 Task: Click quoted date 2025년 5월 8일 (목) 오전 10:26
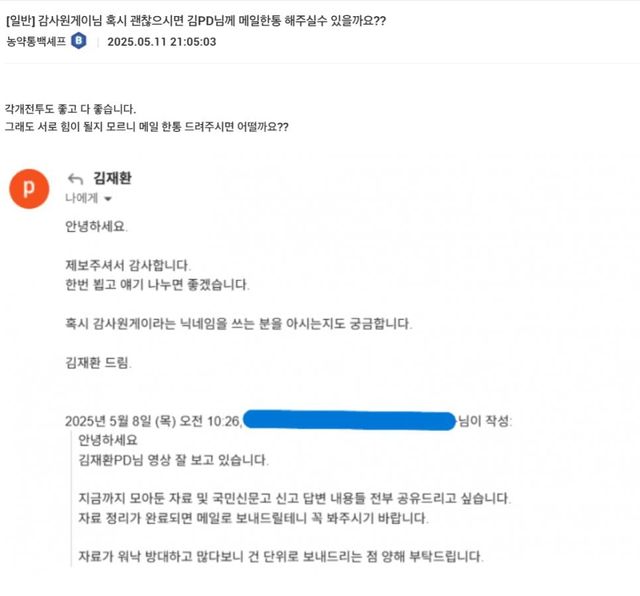point(153,421)
